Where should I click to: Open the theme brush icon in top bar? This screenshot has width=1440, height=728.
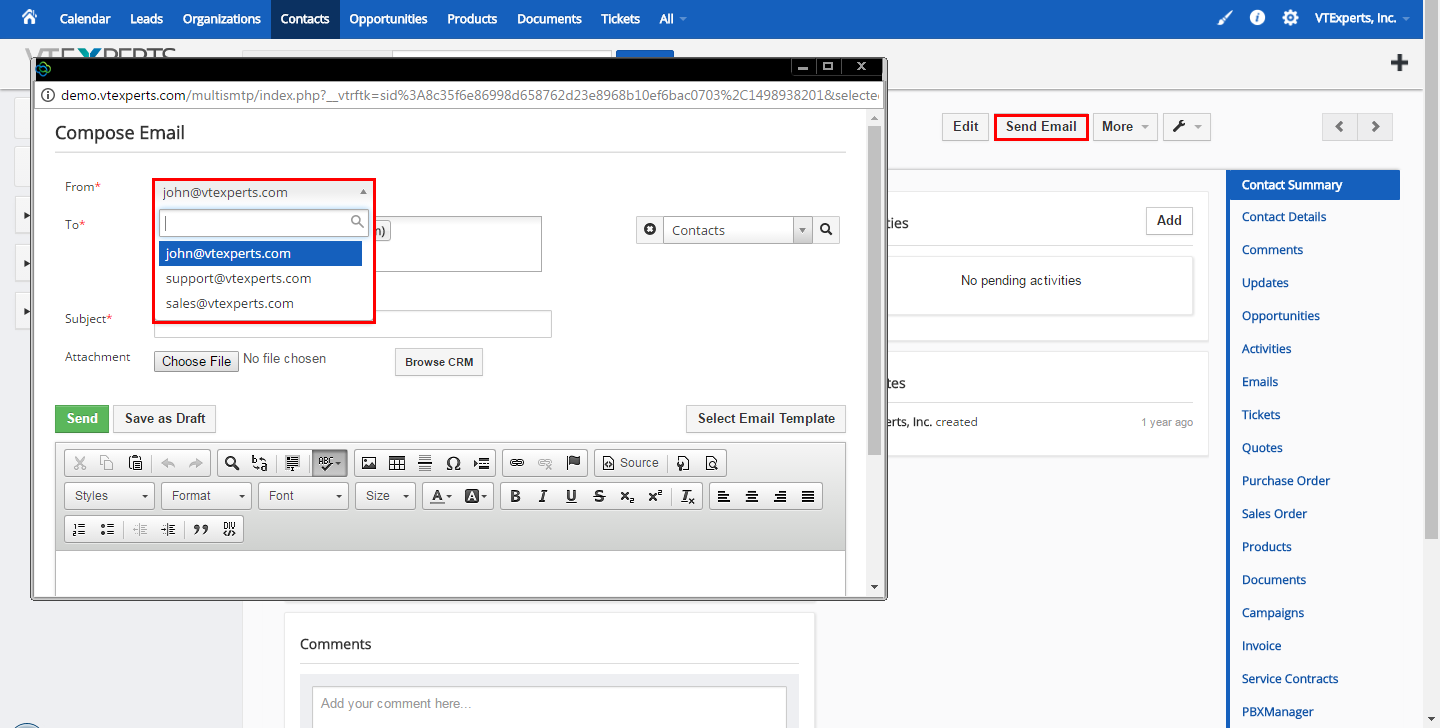tap(1225, 18)
